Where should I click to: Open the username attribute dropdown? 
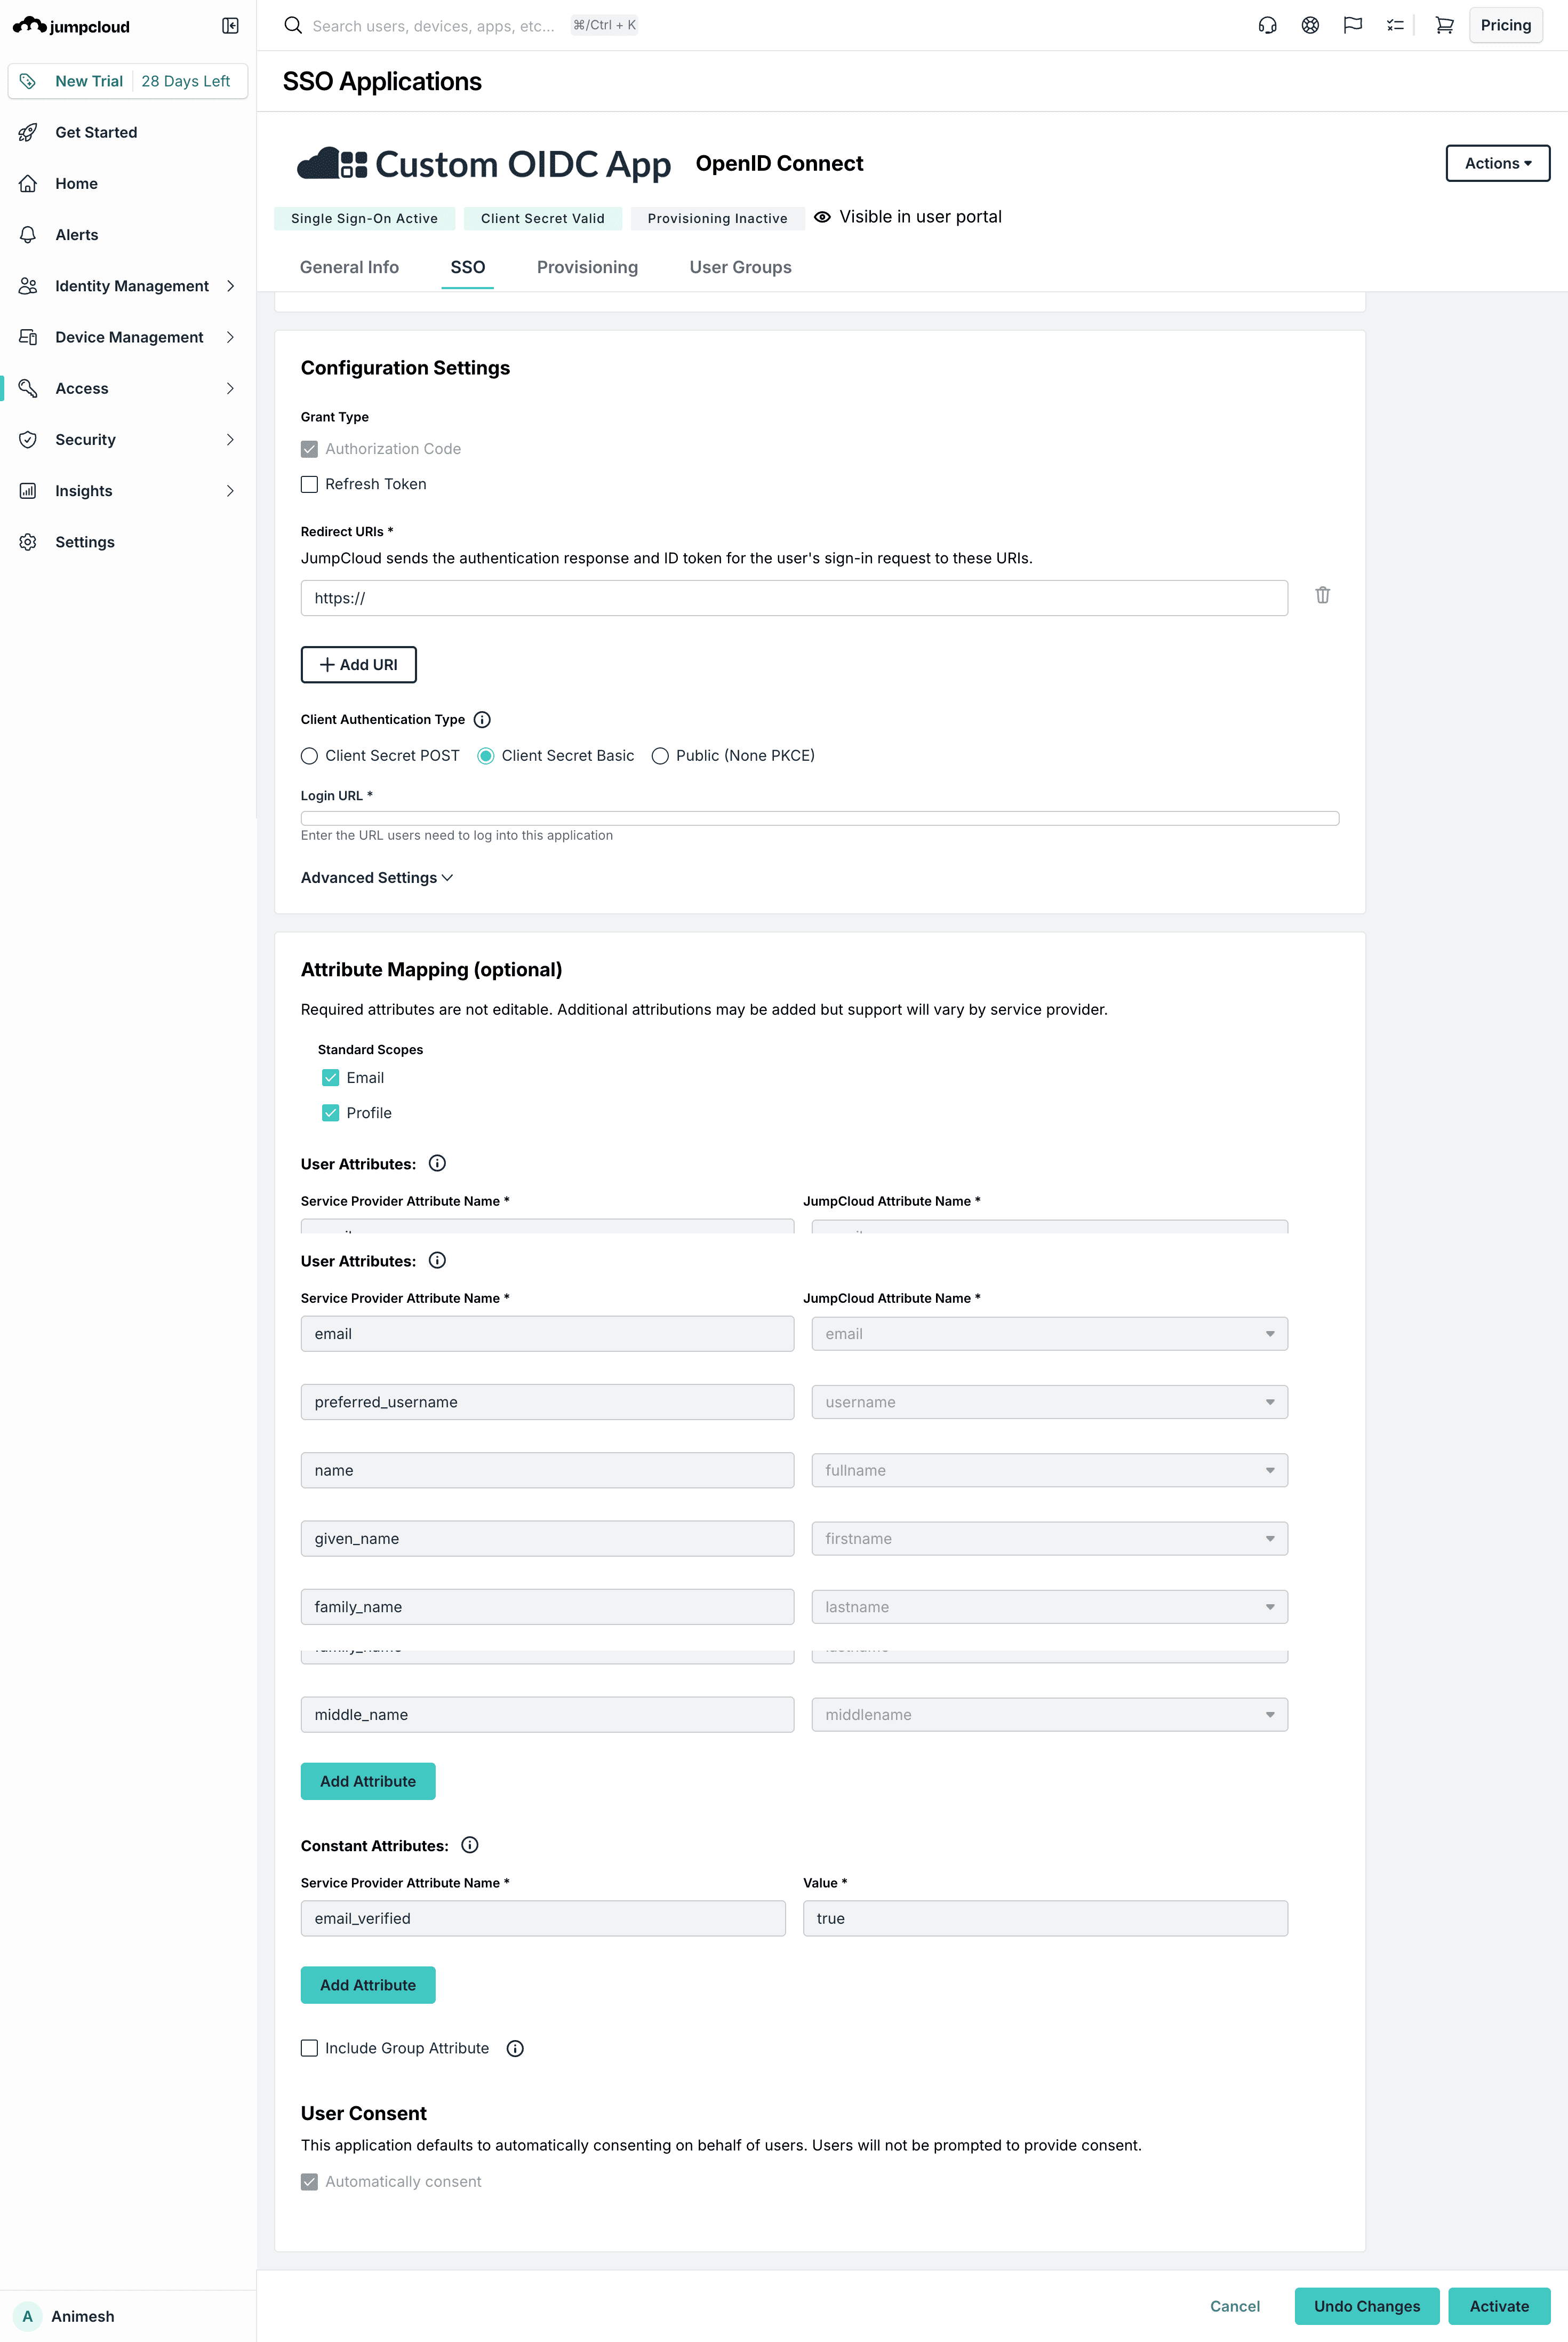coord(1049,1402)
